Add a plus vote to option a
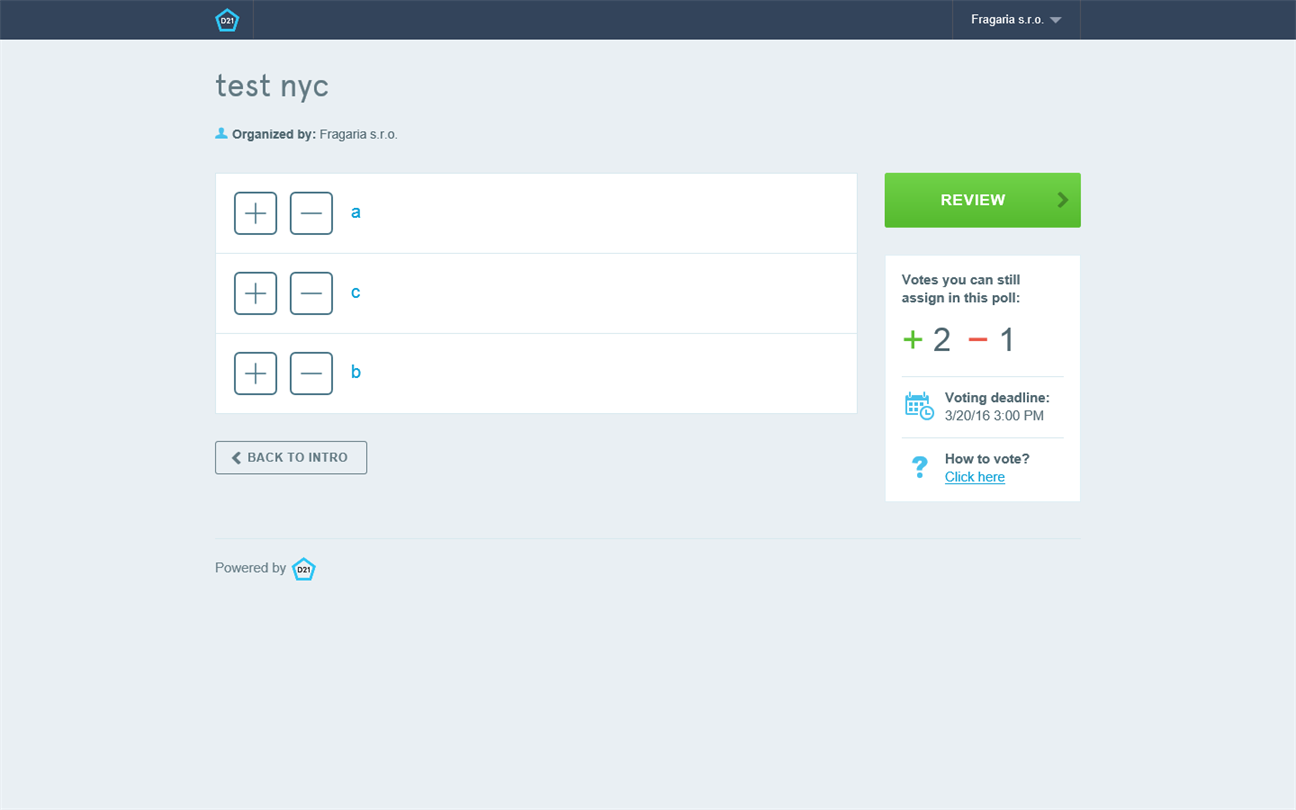The width and height of the screenshot is (1296, 810). pos(255,213)
